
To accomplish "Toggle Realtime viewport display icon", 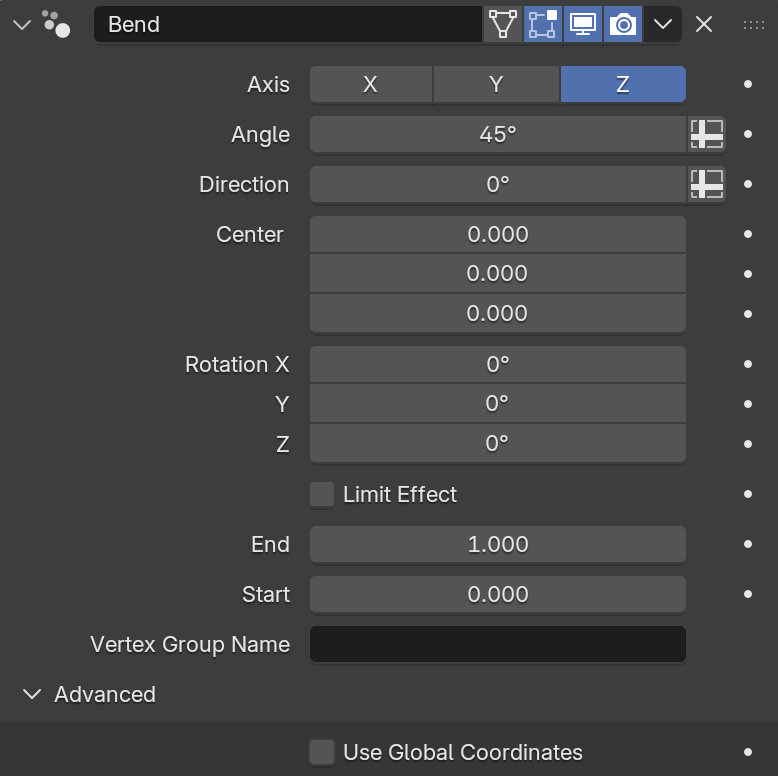I will pos(583,24).
